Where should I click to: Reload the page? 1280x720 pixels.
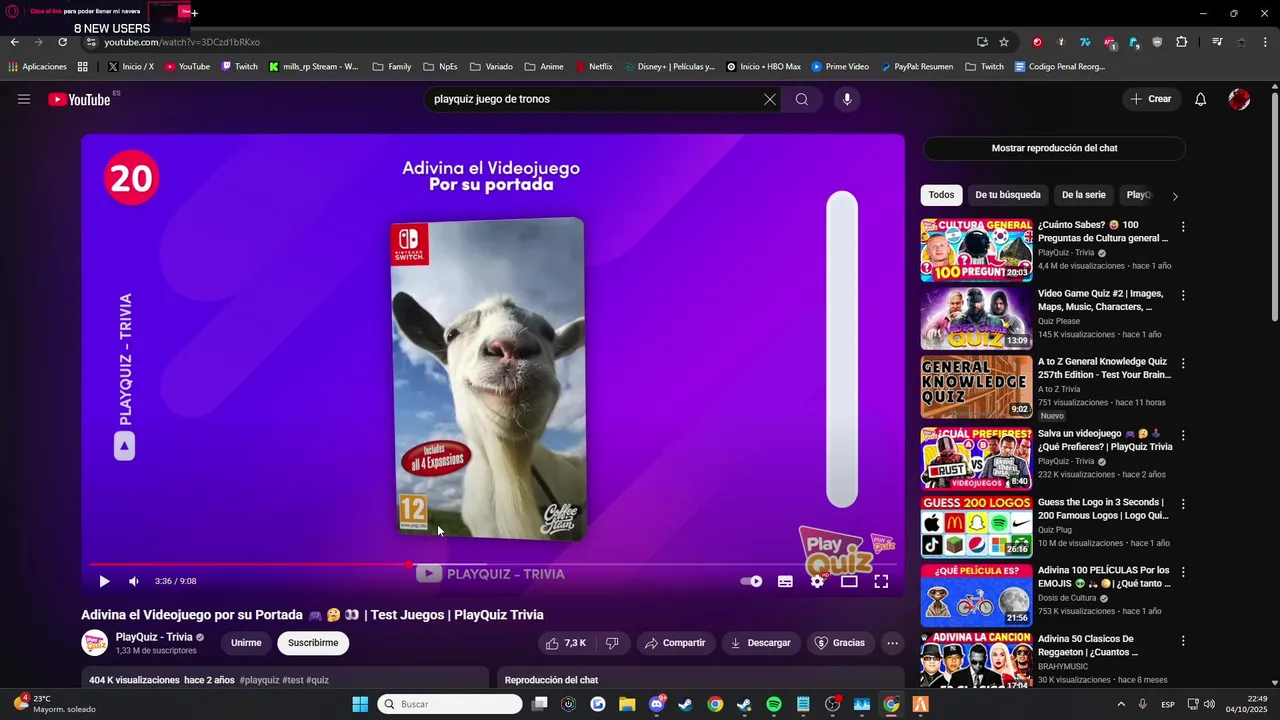click(x=62, y=42)
